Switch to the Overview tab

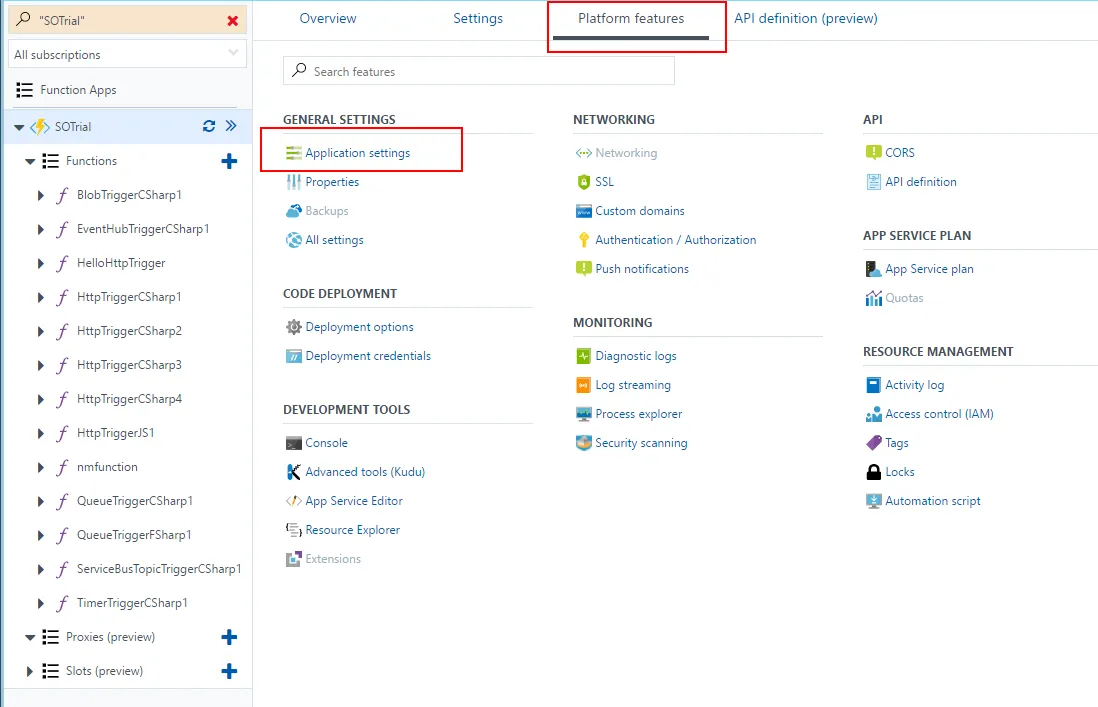328,19
